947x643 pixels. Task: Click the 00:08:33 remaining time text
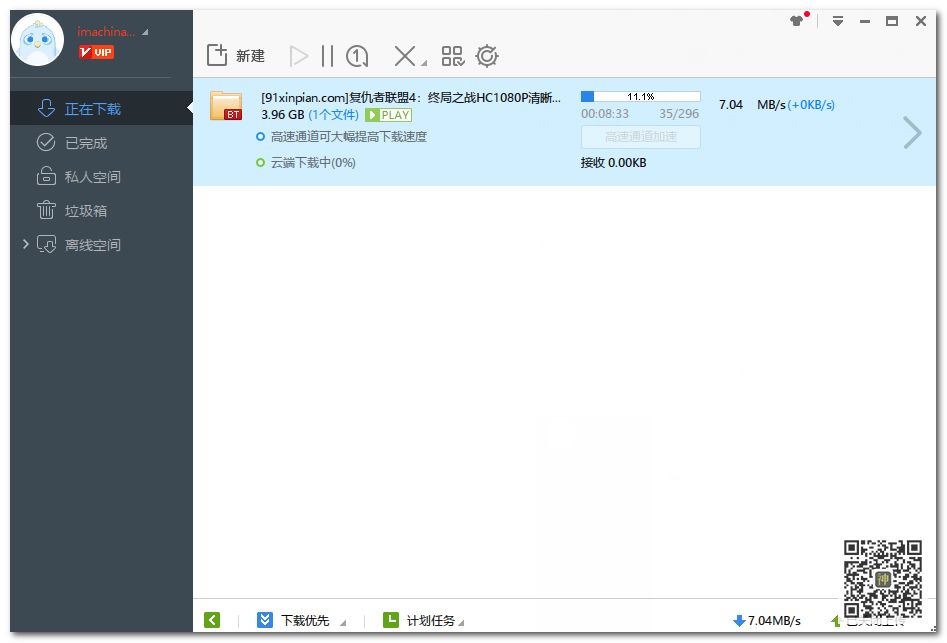click(605, 114)
